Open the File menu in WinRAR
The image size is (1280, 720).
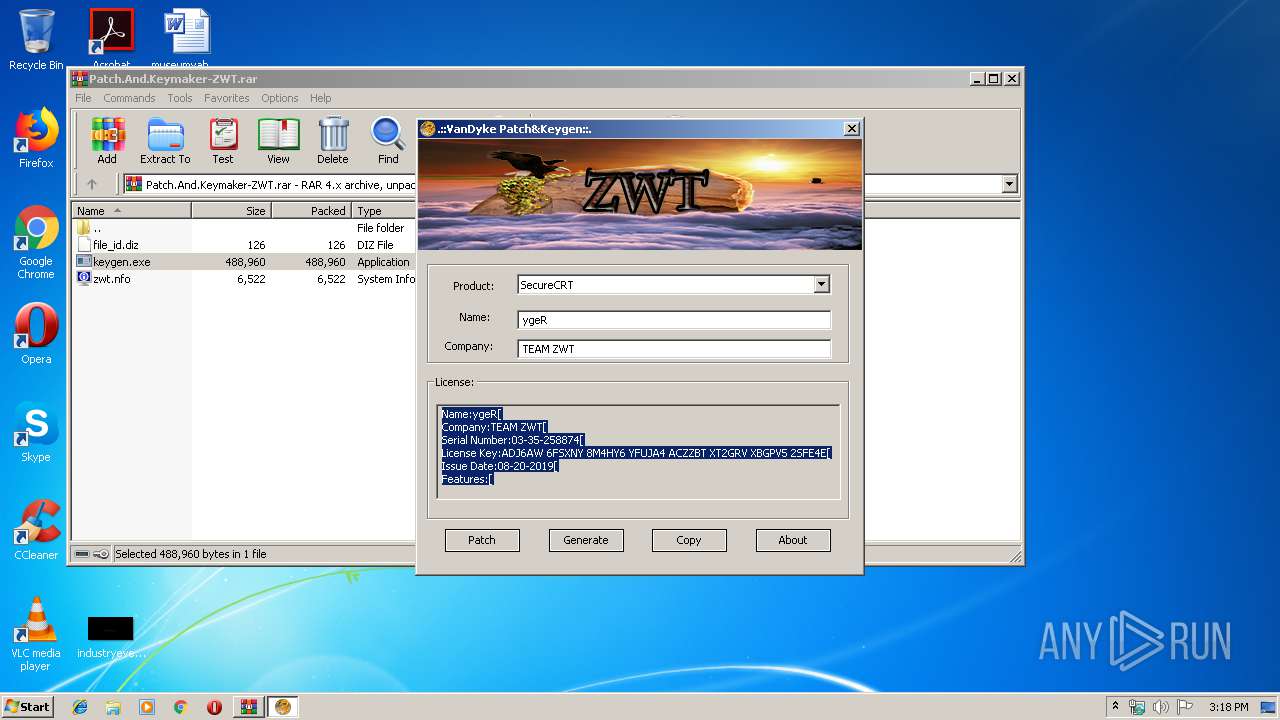[x=83, y=98]
